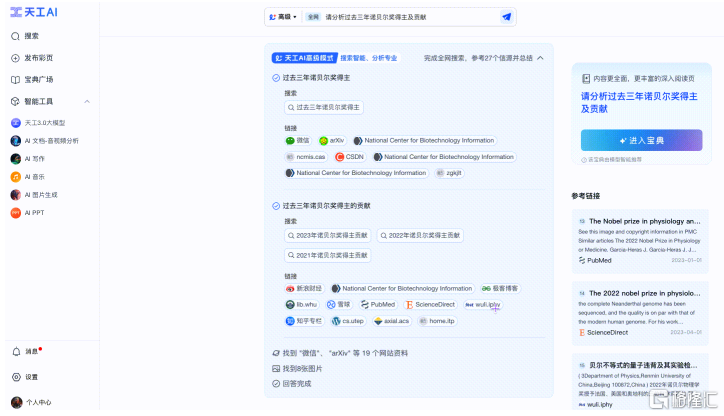Image resolution: width=724 pixels, height=416 pixels.
Task: Open AI 写作 tool
Action: tap(28, 159)
